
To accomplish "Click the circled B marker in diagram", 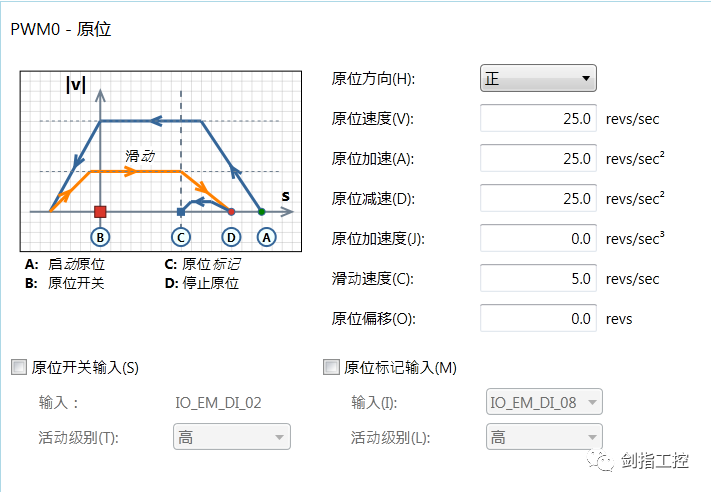I will (x=99, y=237).
